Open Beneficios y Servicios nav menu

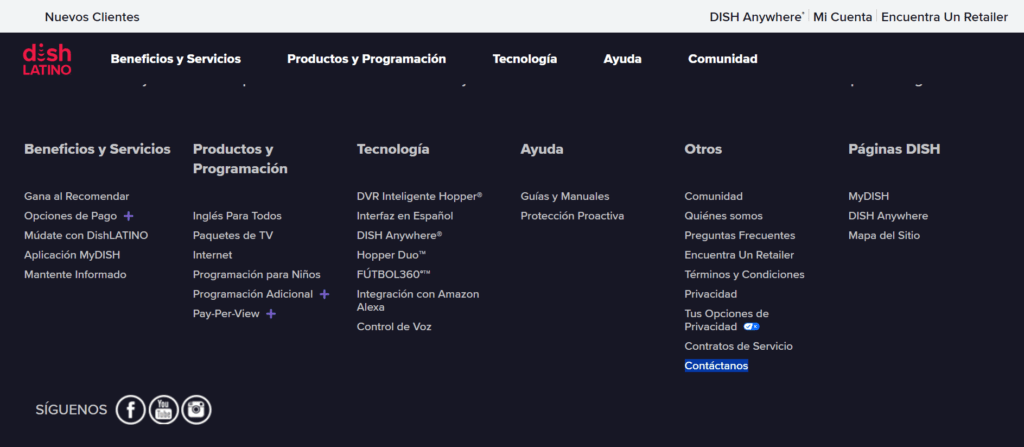pos(176,59)
